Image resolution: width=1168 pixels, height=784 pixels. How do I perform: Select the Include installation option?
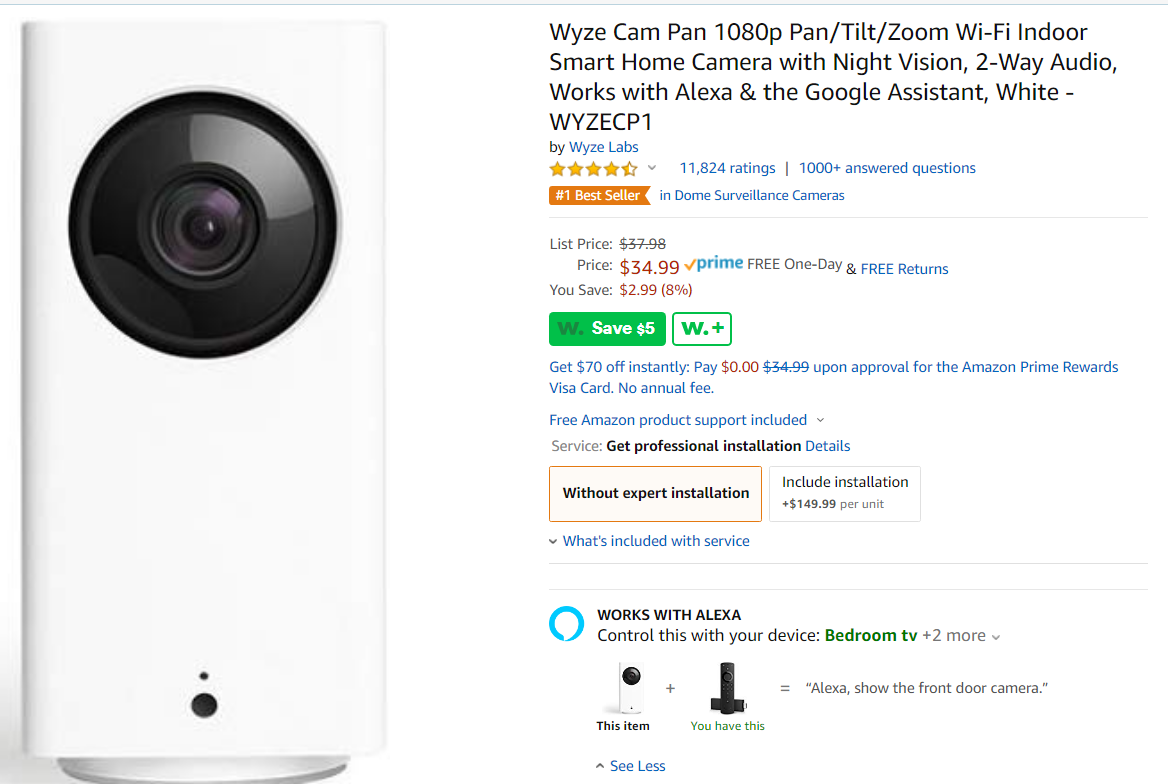tap(845, 493)
